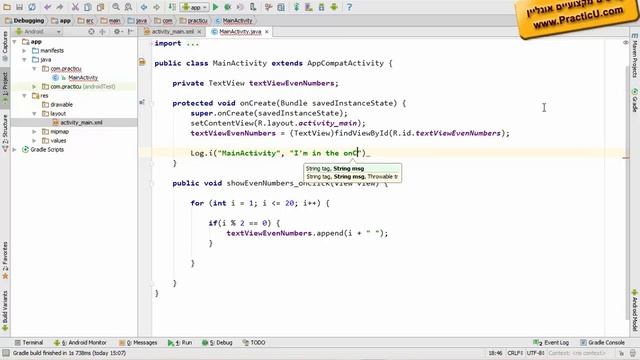Toggle the Favorites tool window
The height and width of the screenshot is (360, 640).
click(5, 260)
